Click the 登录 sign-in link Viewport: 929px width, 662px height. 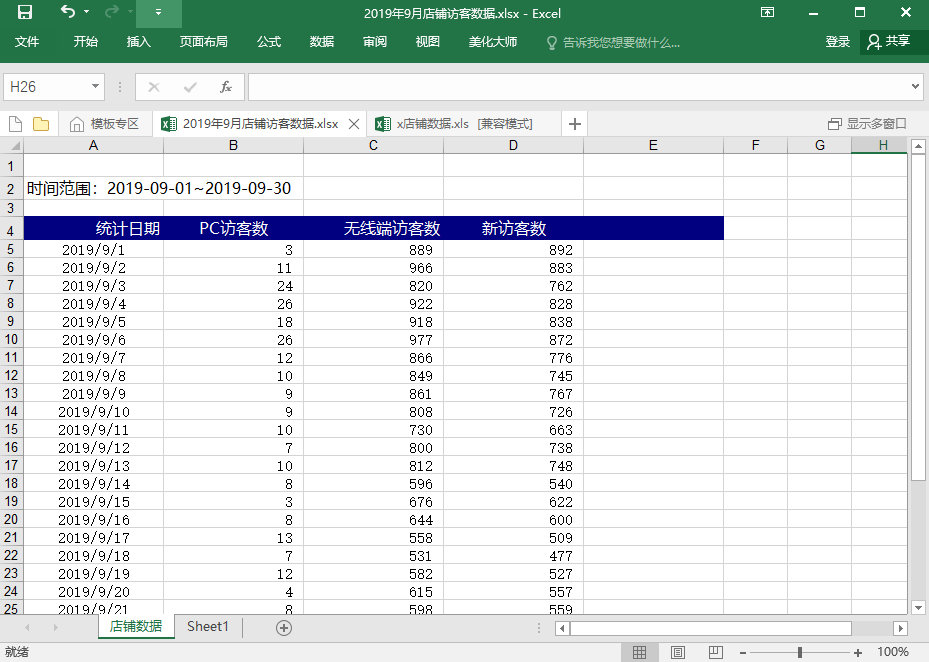tap(838, 42)
